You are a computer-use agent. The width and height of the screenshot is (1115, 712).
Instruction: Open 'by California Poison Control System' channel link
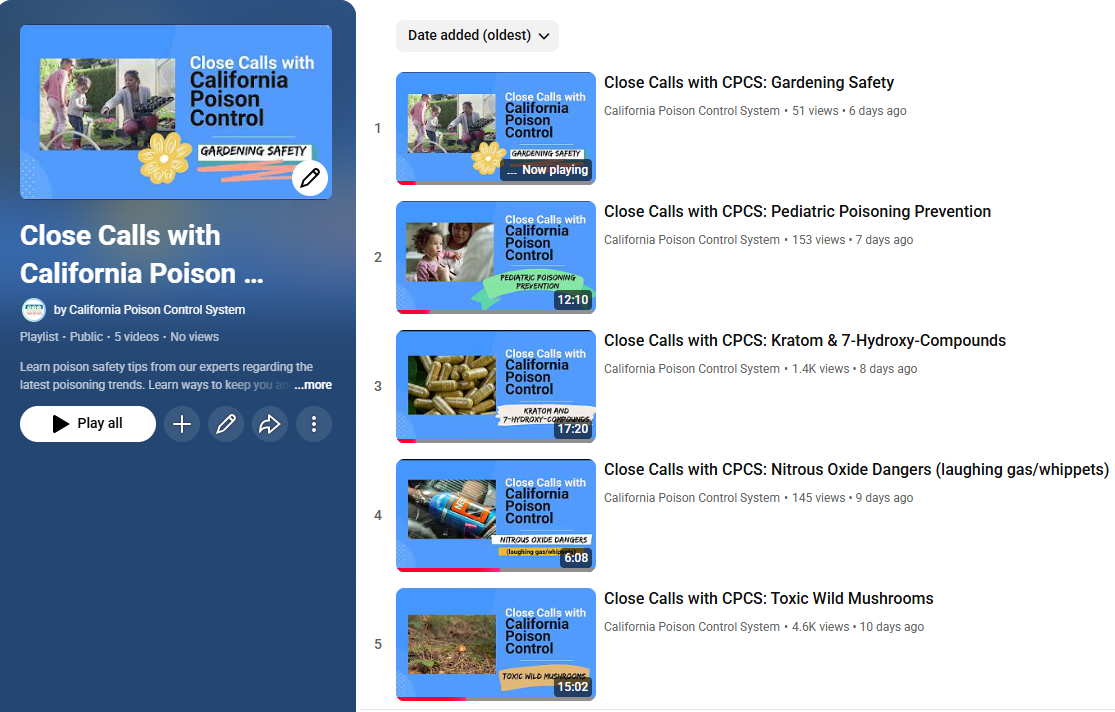click(x=149, y=309)
